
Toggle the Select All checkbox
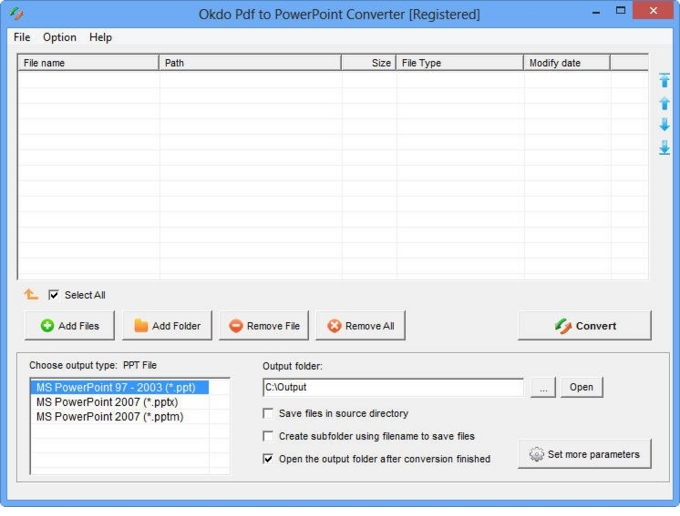click(x=53, y=295)
